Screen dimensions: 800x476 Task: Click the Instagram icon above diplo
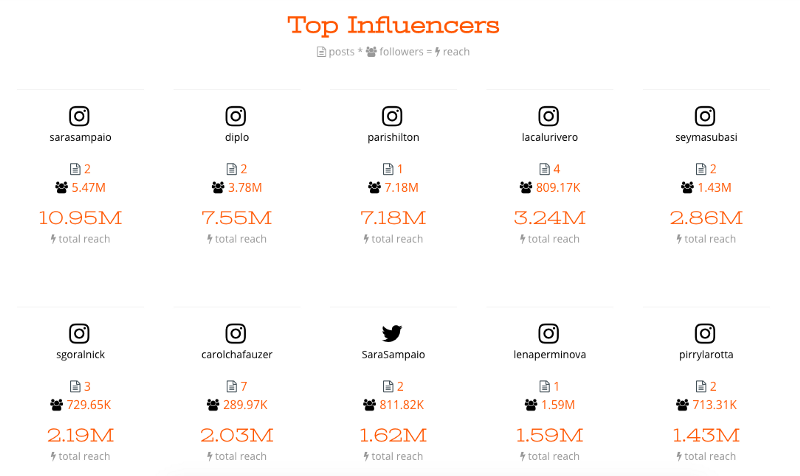pos(236,116)
